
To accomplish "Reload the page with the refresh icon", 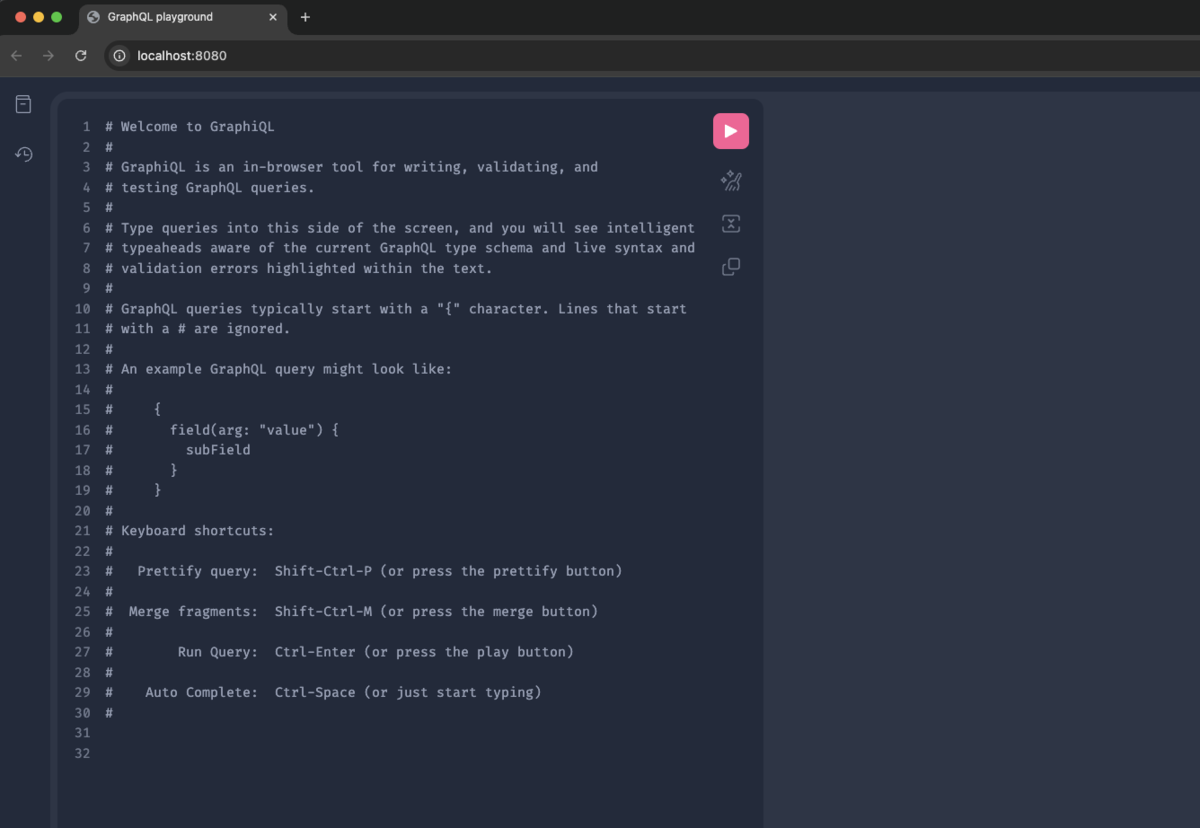I will coord(81,56).
